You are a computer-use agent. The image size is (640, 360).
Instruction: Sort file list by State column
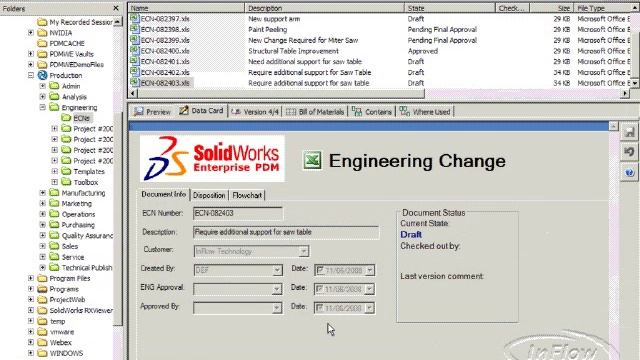[450, 8]
